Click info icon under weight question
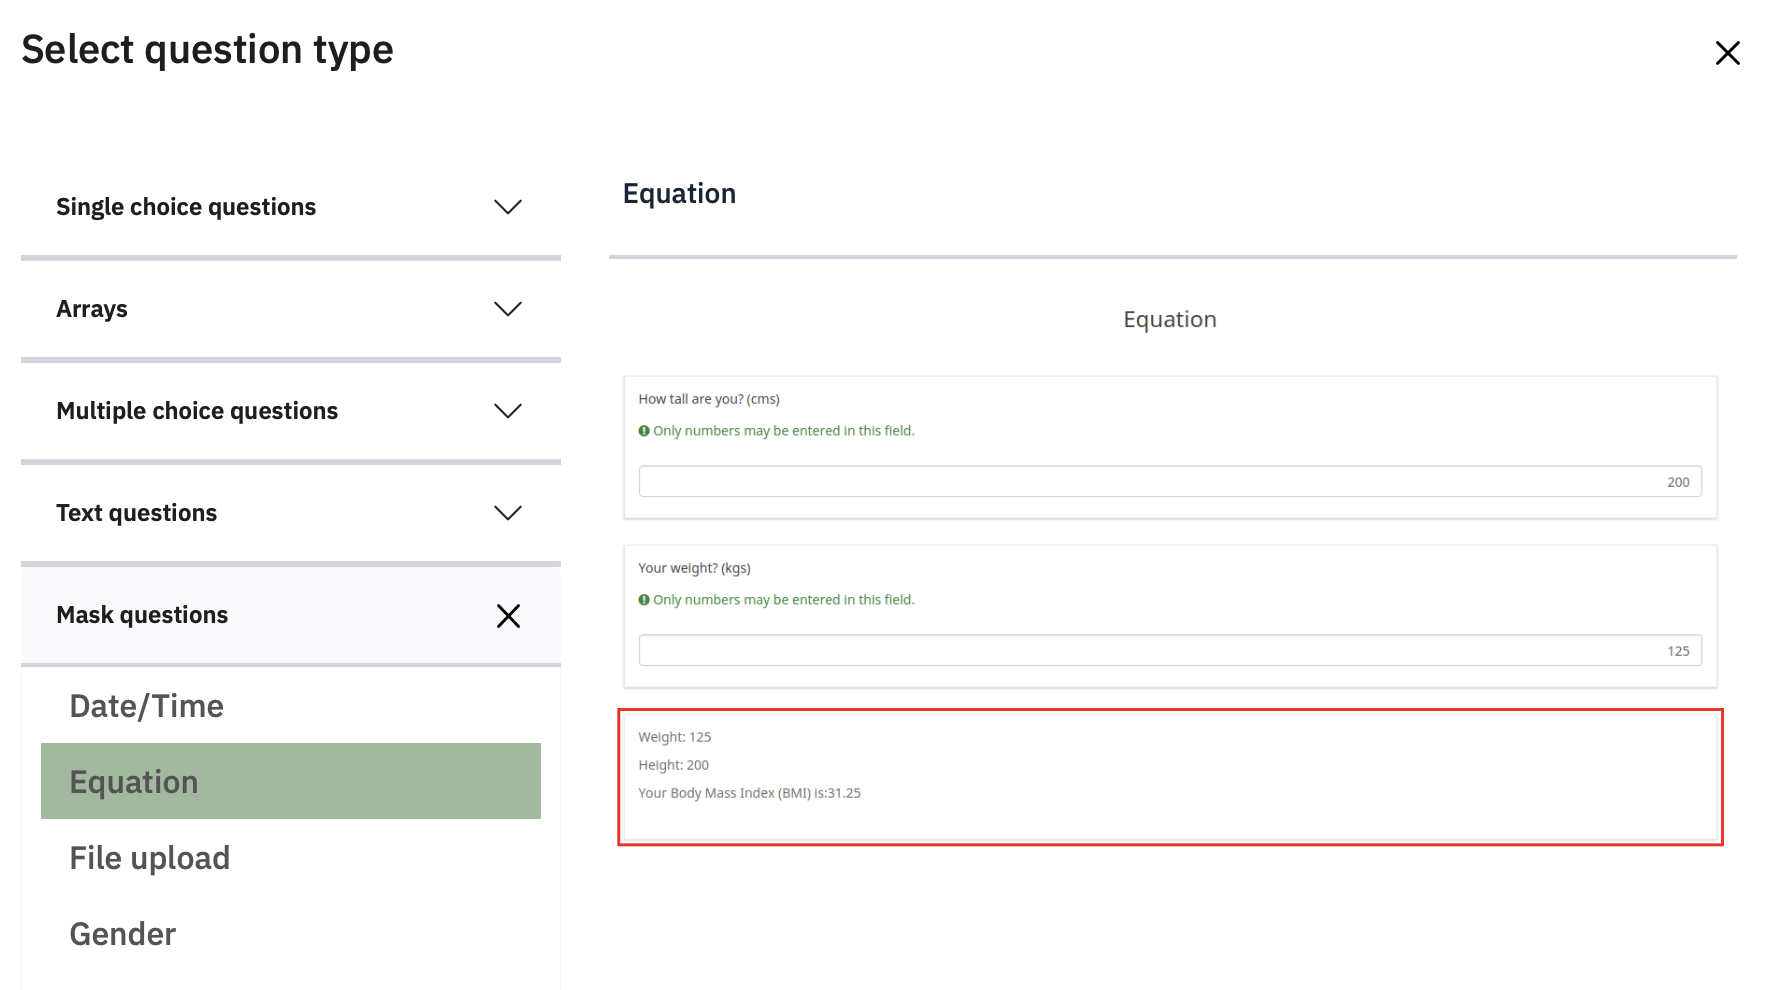 click(x=644, y=600)
